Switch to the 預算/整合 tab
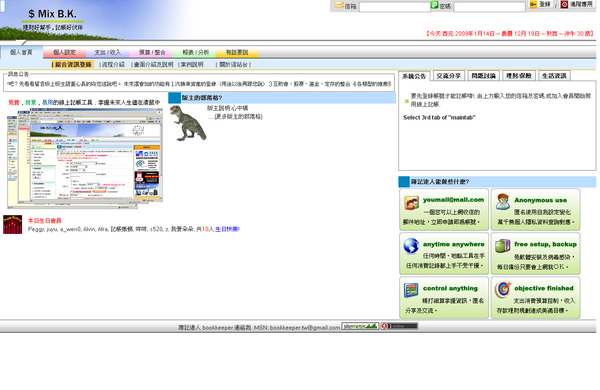Image resolution: width=600 pixels, height=390 pixels. point(152,52)
